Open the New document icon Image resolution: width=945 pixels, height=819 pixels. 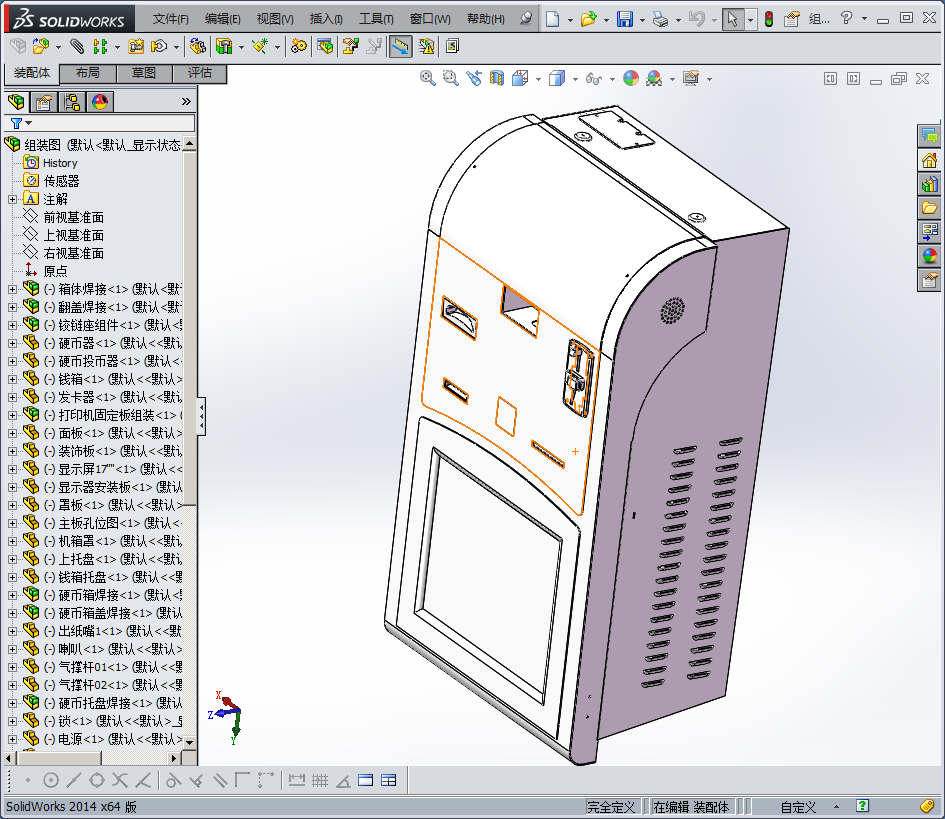[552, 19]
